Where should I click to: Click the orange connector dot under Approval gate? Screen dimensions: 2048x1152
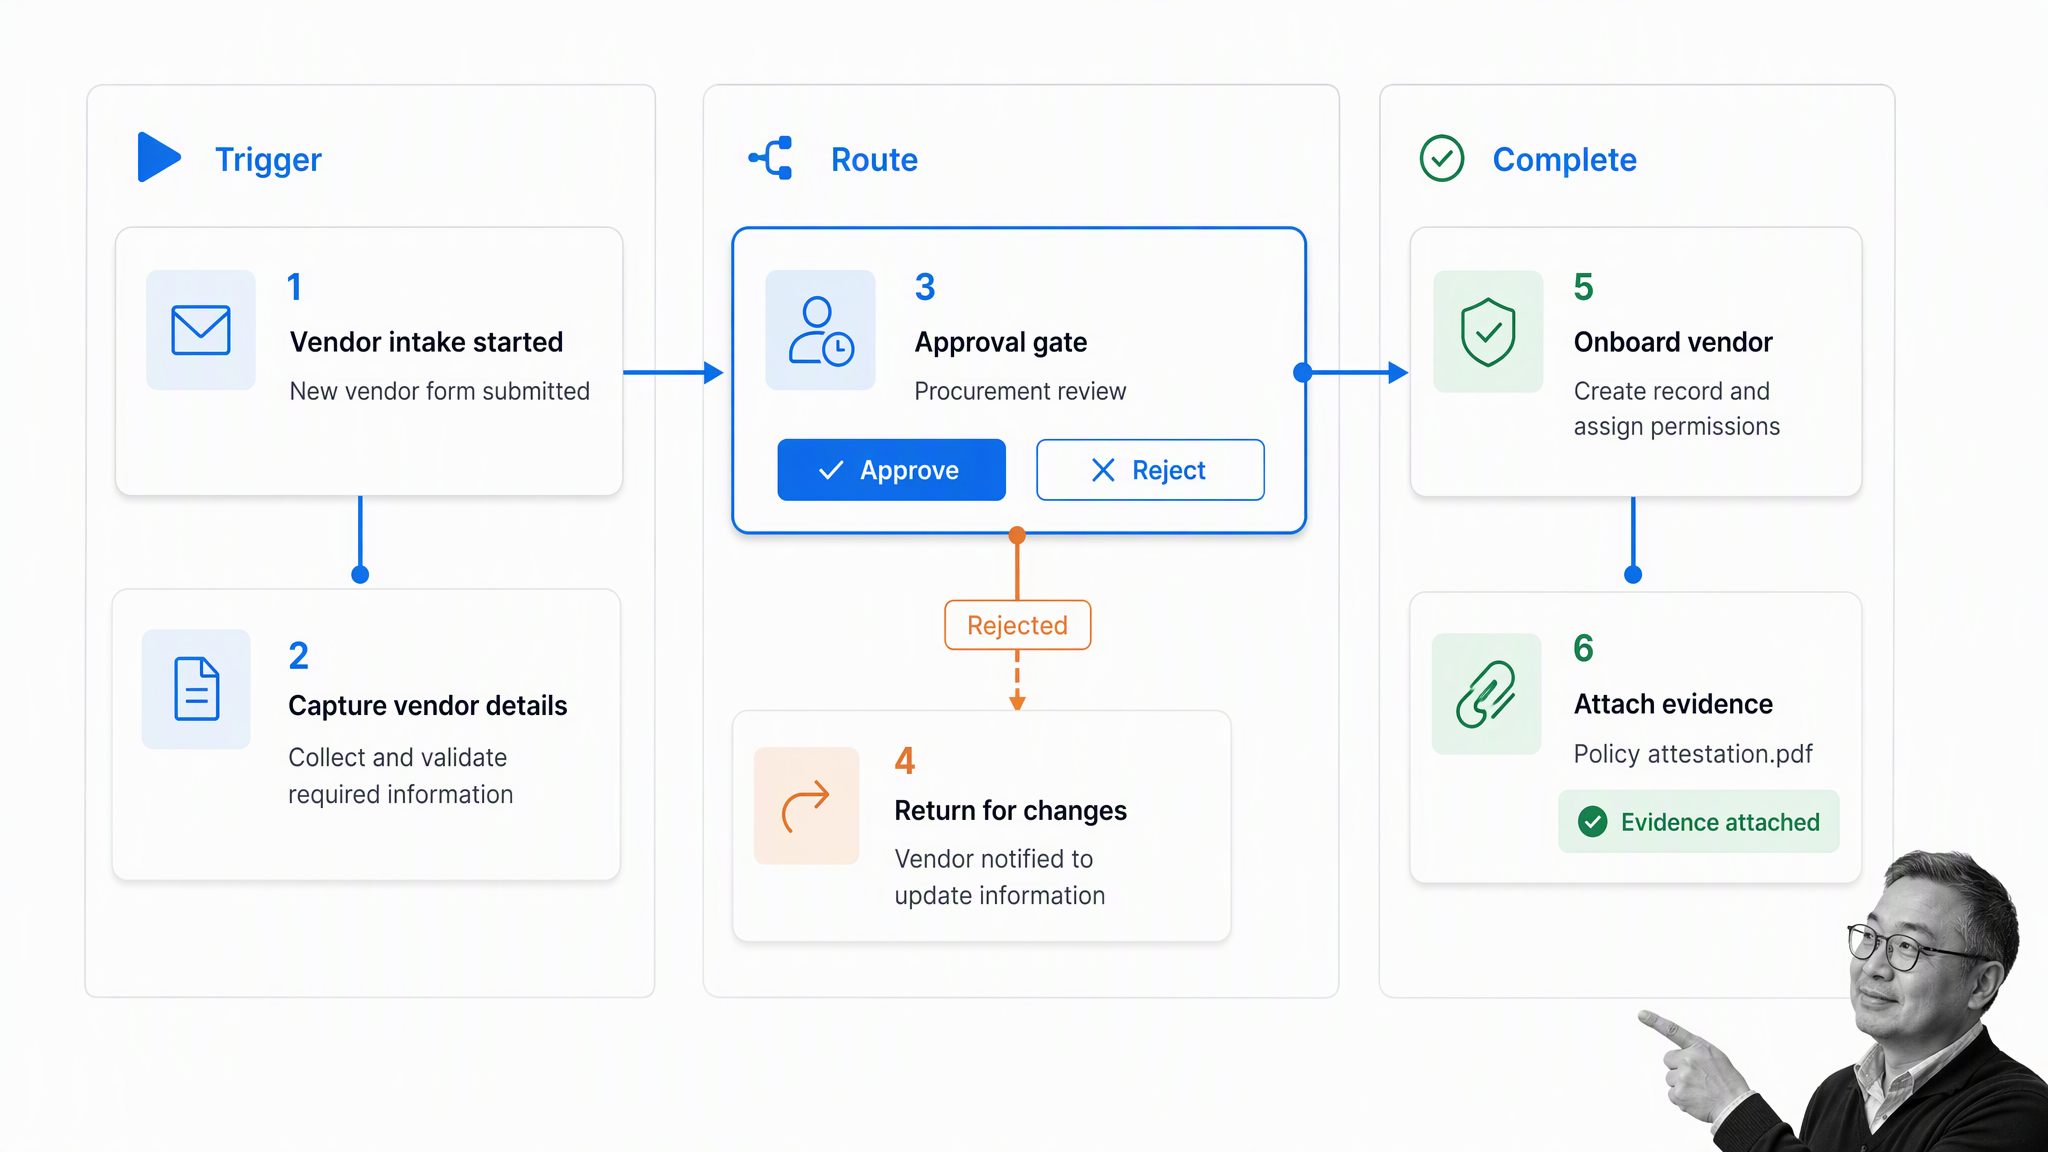coord(1017,535)
